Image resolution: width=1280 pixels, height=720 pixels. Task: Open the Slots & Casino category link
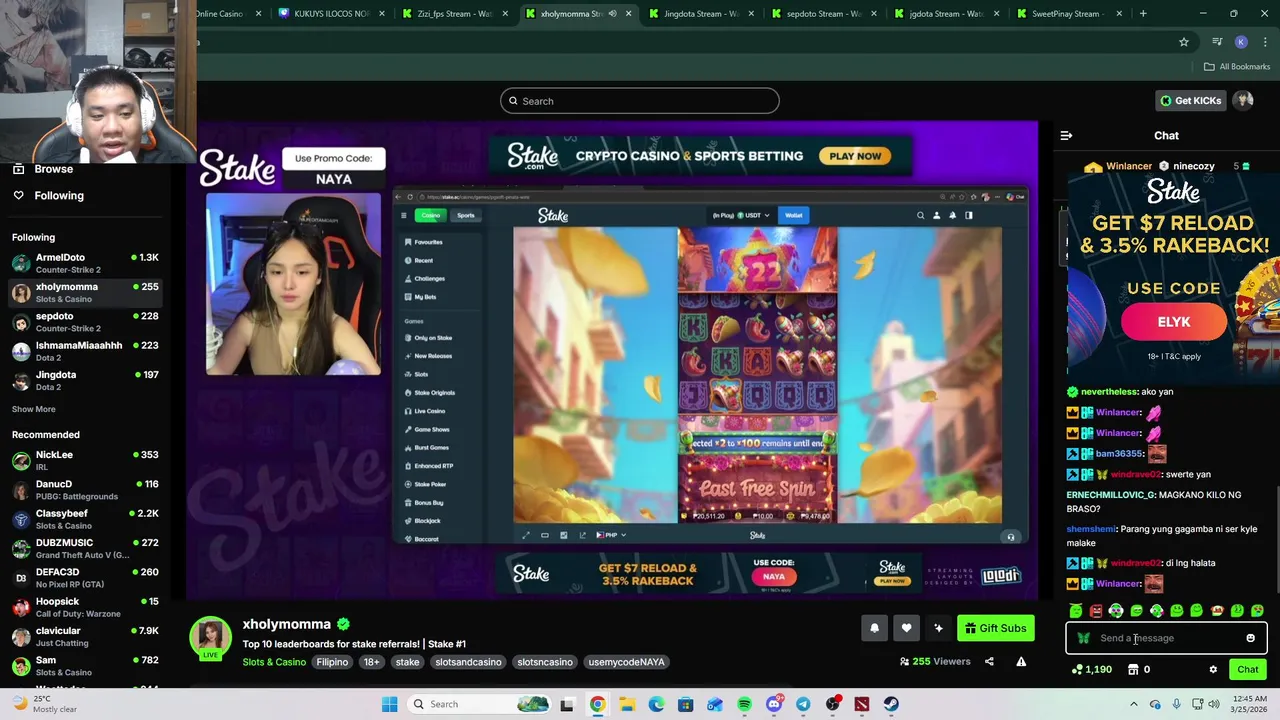[274, 662]
